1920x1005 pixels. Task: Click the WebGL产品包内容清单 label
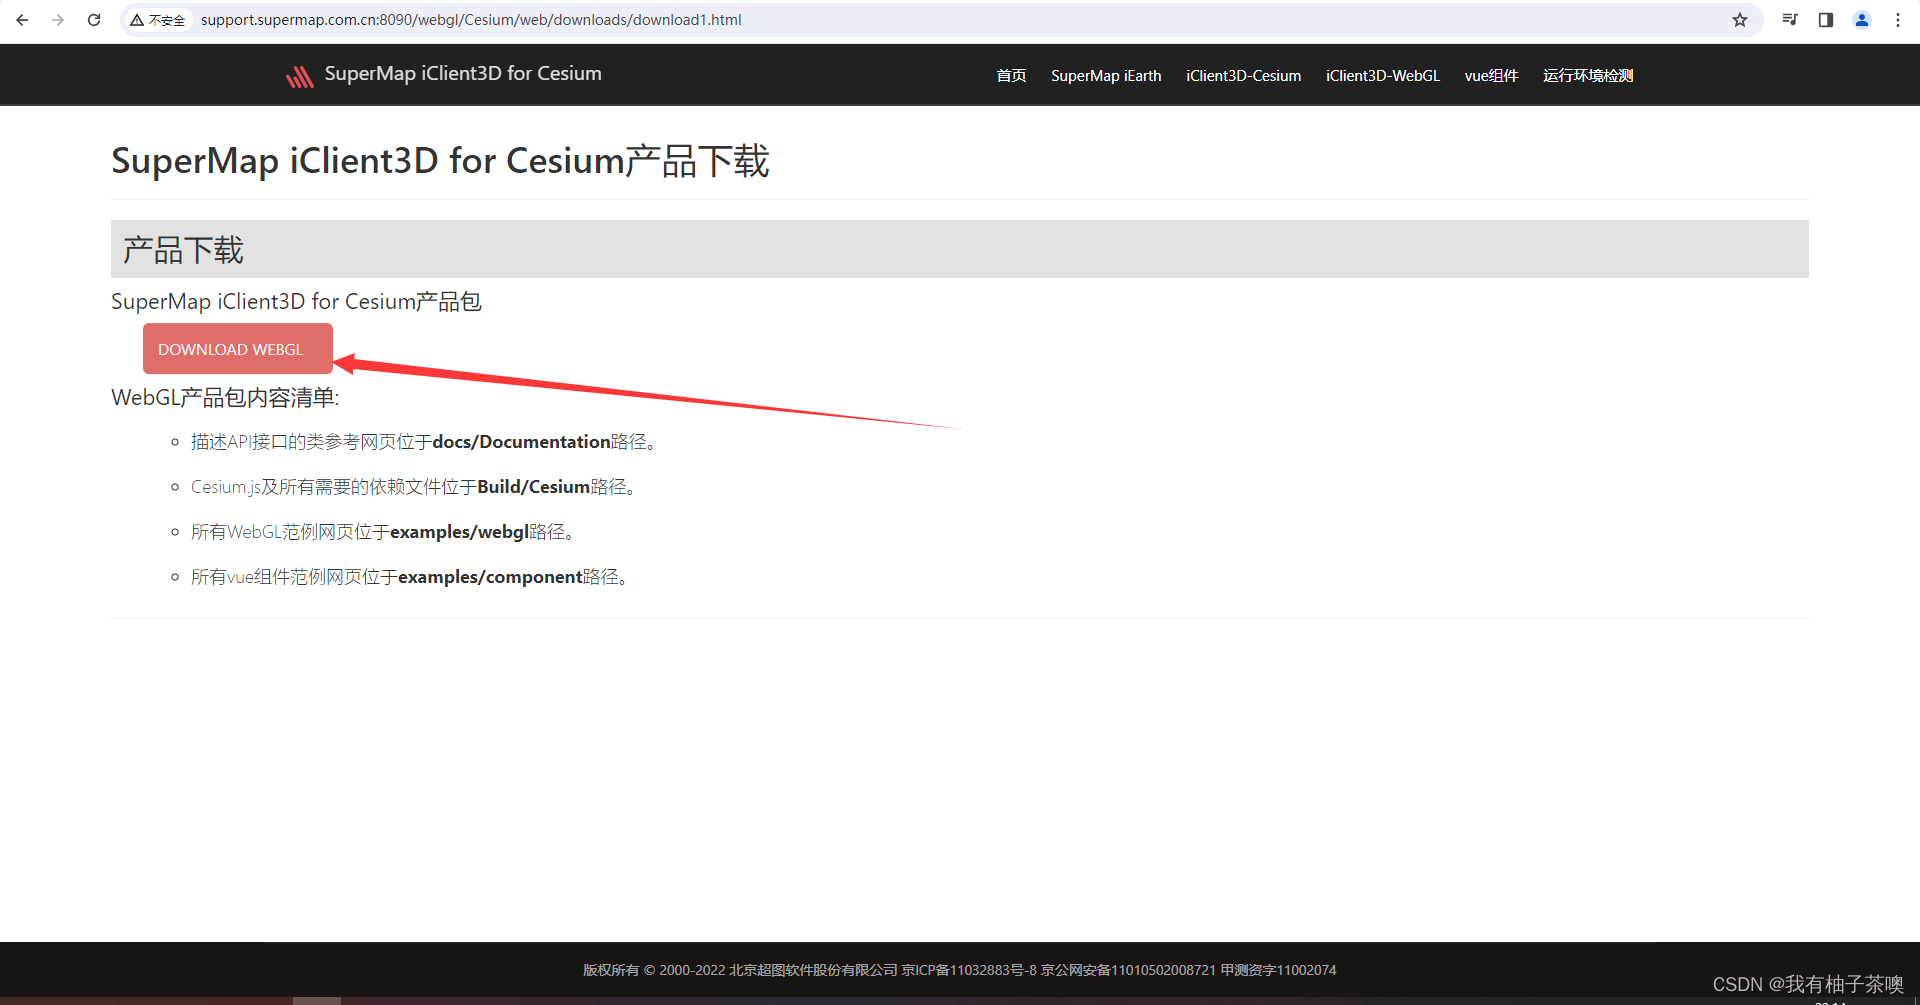(225, 398)
